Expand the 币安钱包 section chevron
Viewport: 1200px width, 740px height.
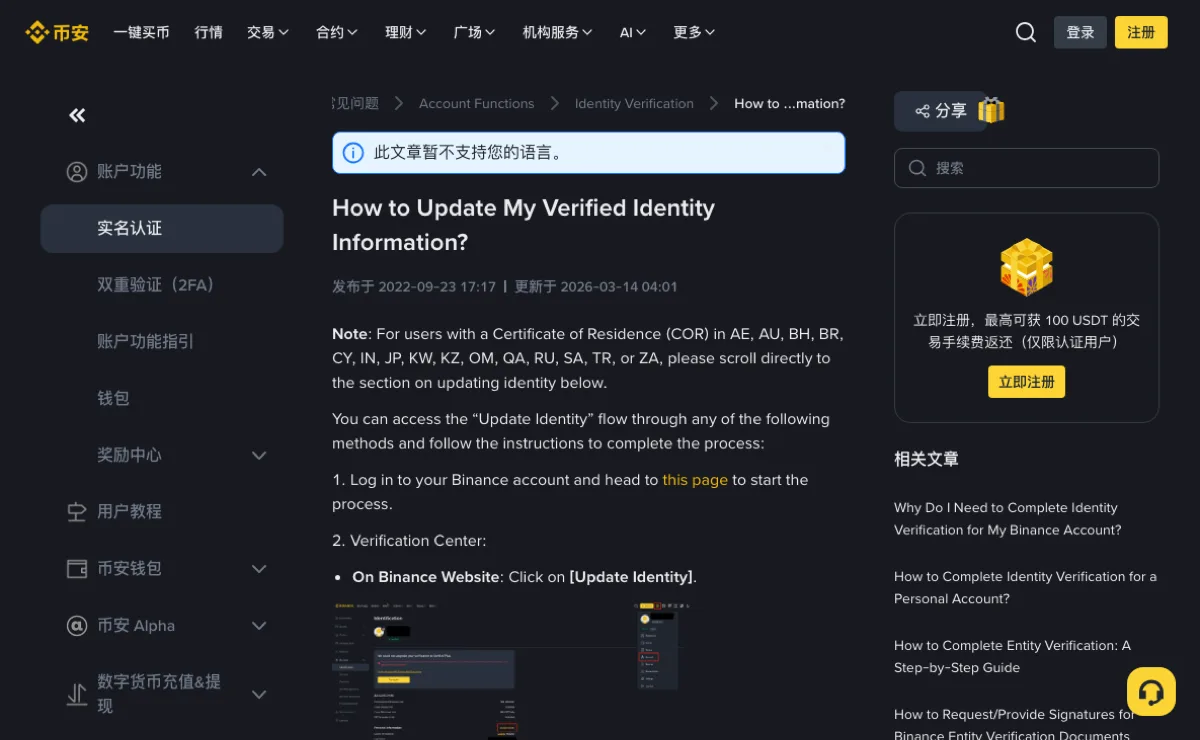[259, 569]
